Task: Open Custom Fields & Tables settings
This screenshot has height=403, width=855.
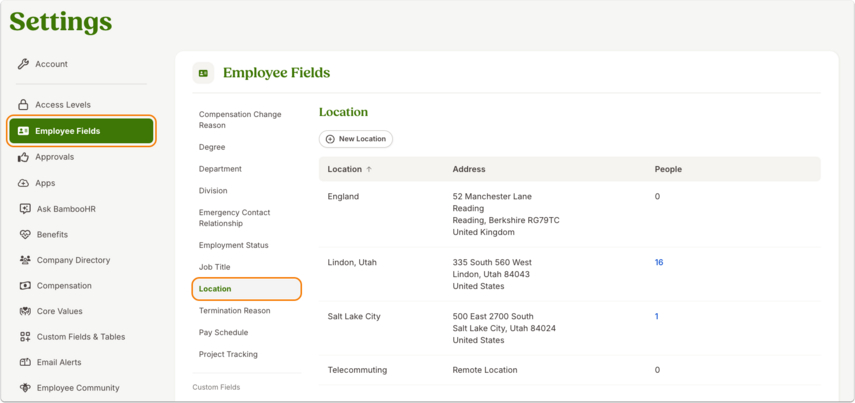Action: 81,337
